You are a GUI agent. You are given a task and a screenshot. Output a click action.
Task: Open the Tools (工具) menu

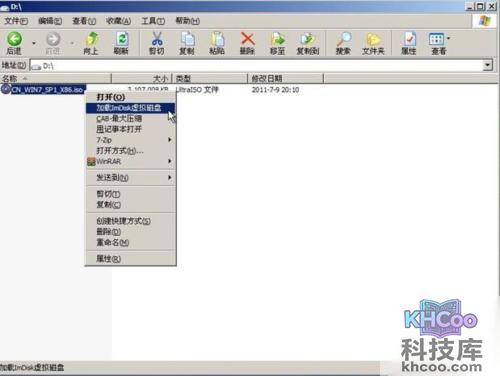(153, 21)
